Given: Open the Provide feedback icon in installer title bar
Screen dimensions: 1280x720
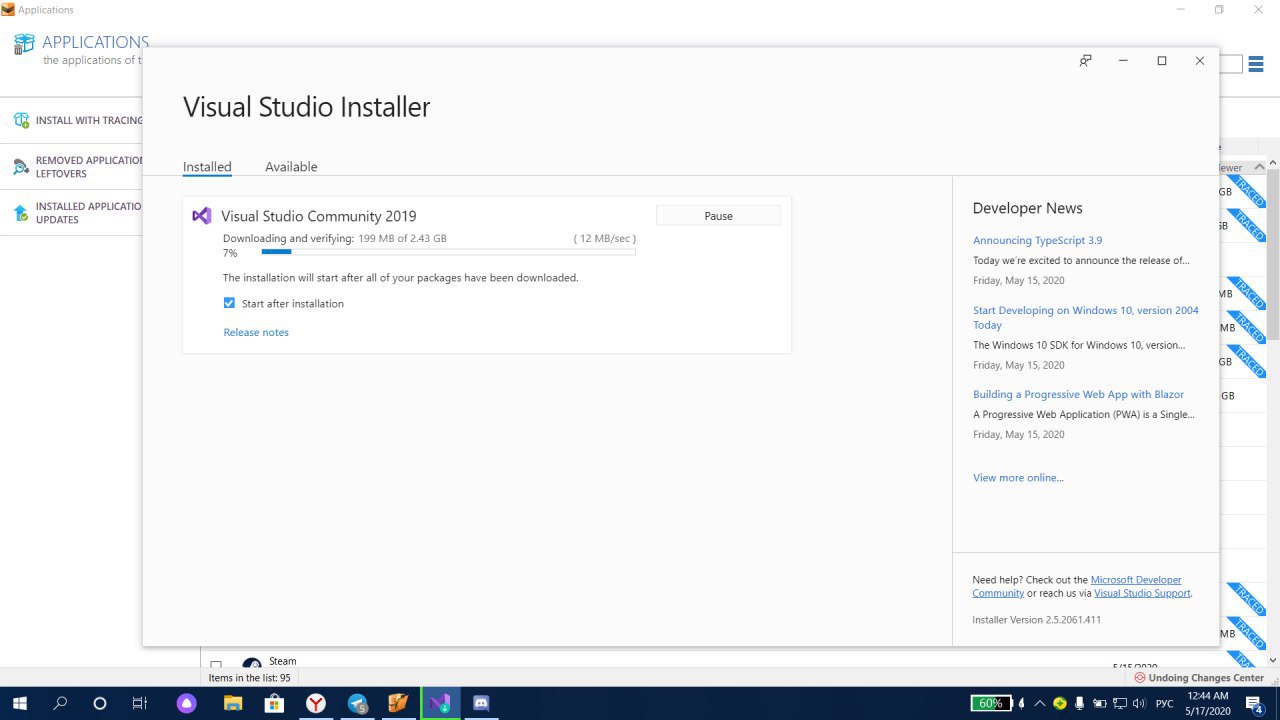Looking at the screenshot, I should (1085, 61).
